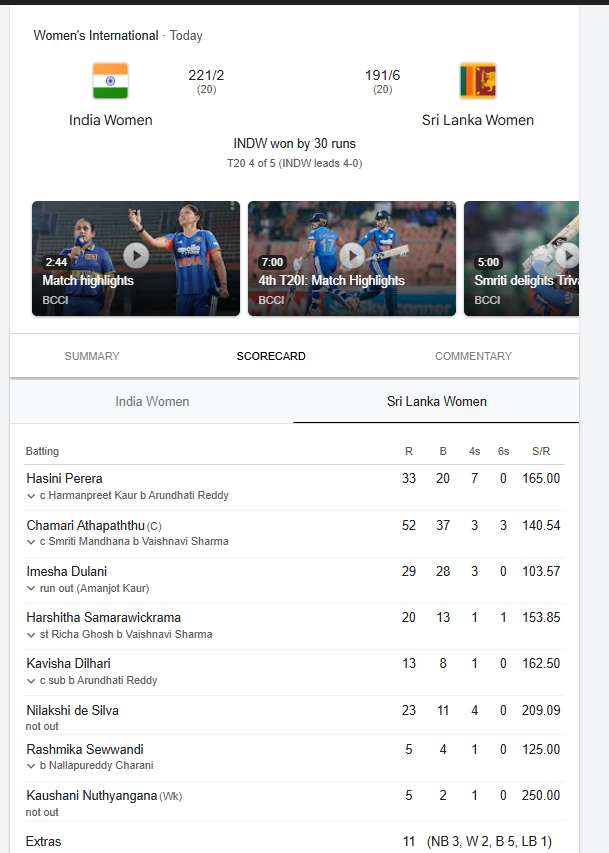Switch to the Summary tab
This screenshot has width=609, height=853.
92,356
